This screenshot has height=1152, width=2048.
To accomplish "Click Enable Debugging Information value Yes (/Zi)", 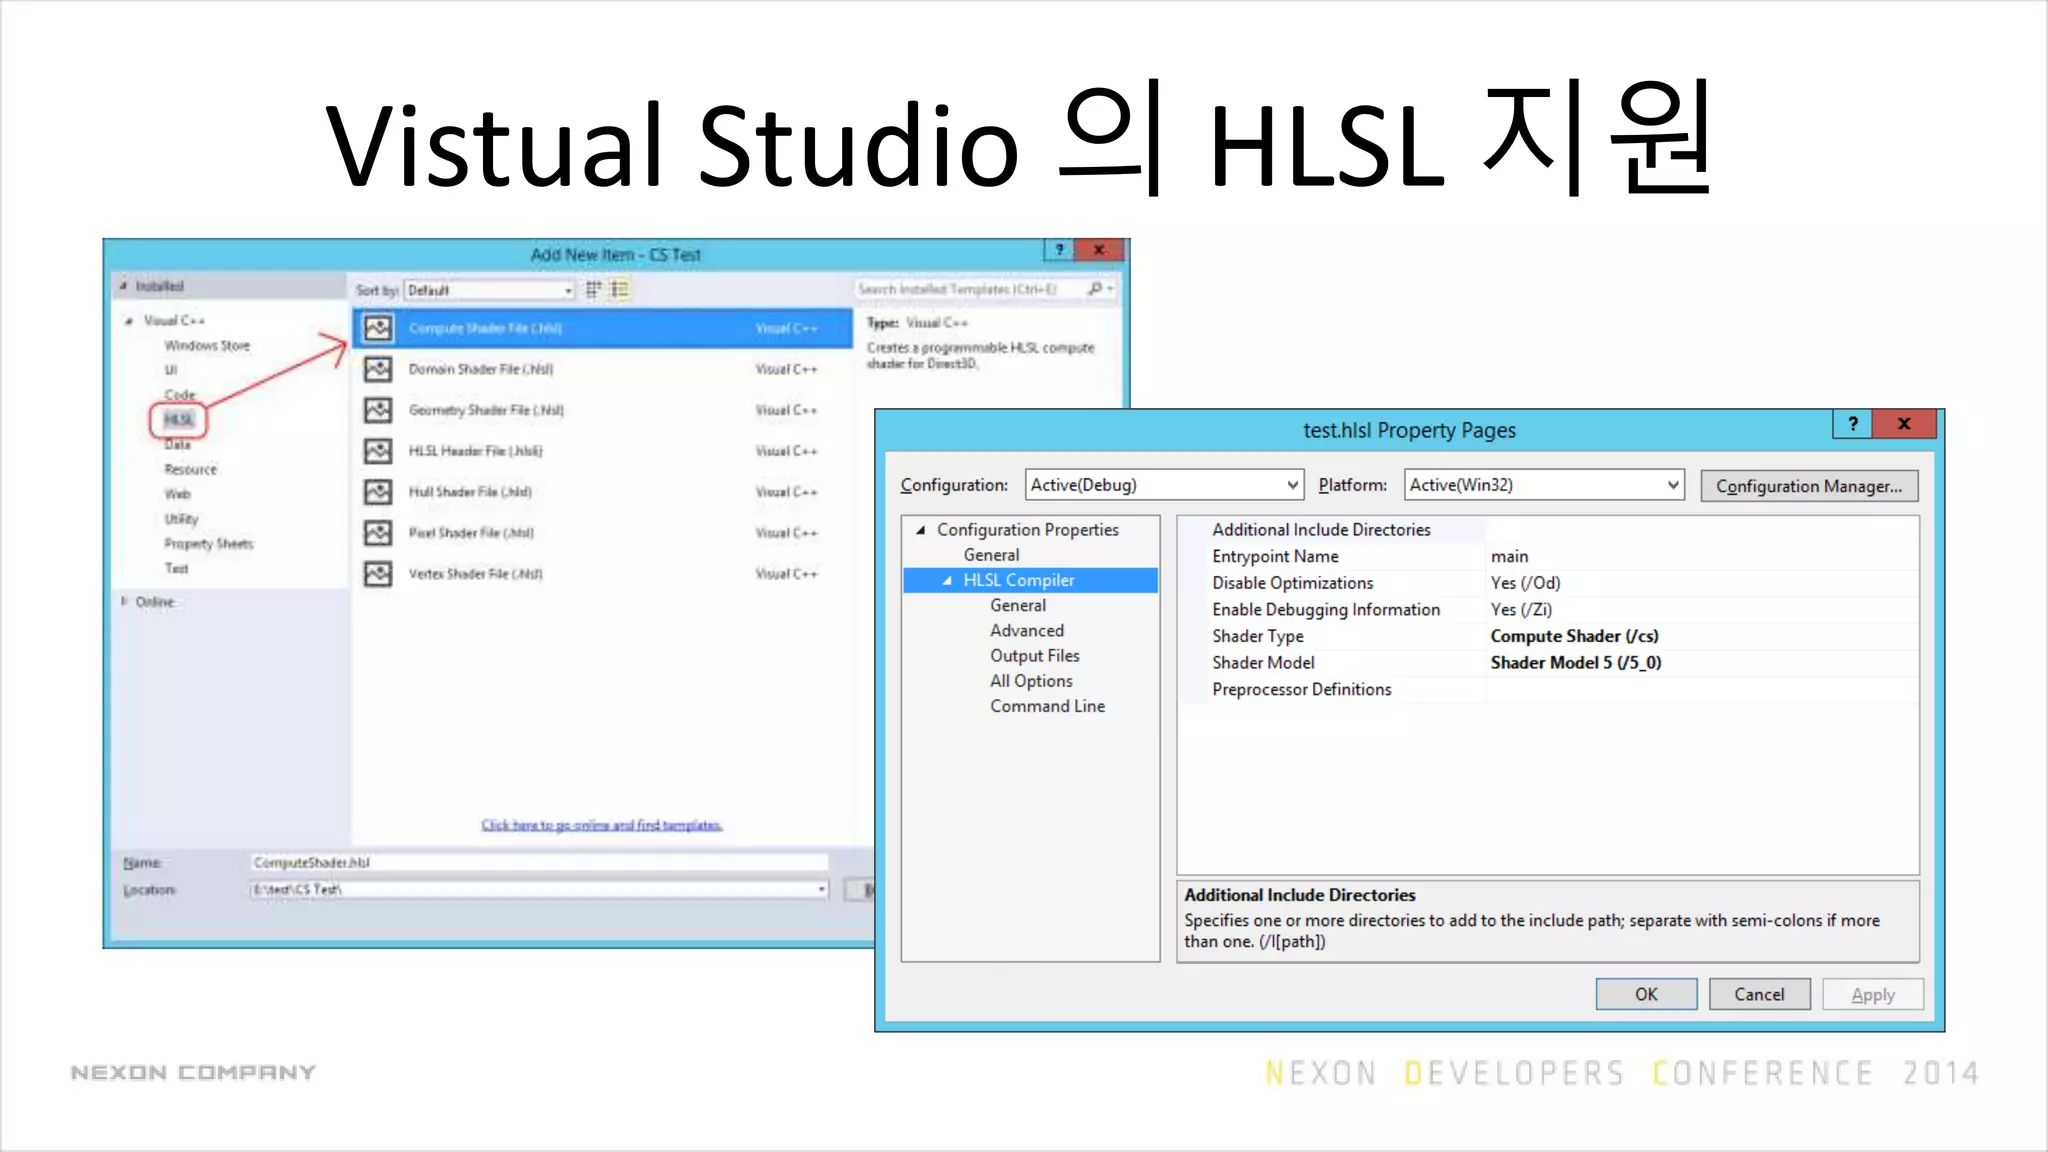I will 1521,610.
